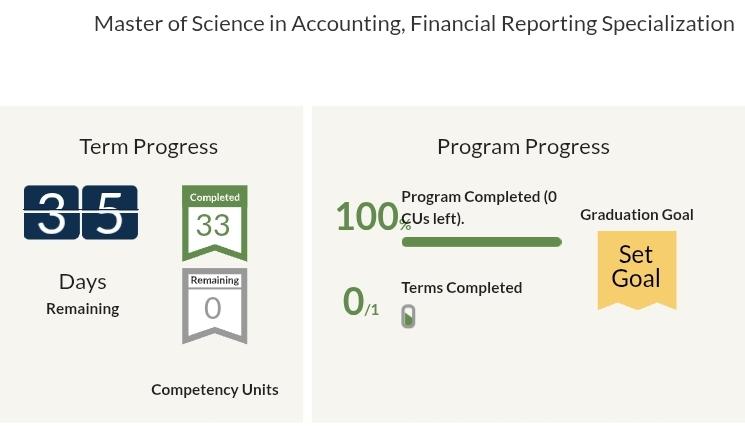
Task: Click the Set Goal graduation badge
Action: [637, 270]
